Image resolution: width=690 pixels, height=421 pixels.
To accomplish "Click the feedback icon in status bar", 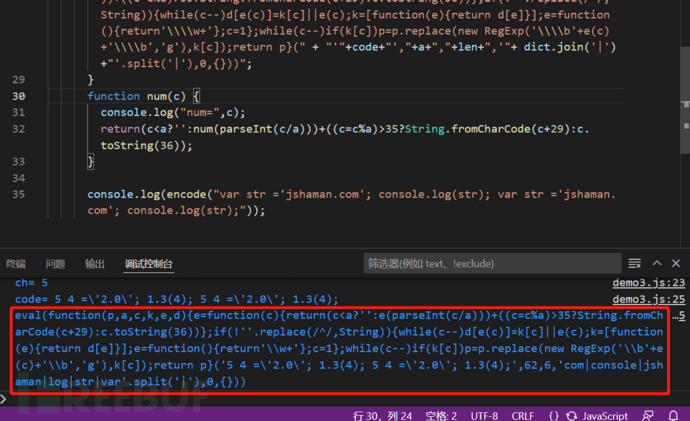I will click(x=648, y=416).
